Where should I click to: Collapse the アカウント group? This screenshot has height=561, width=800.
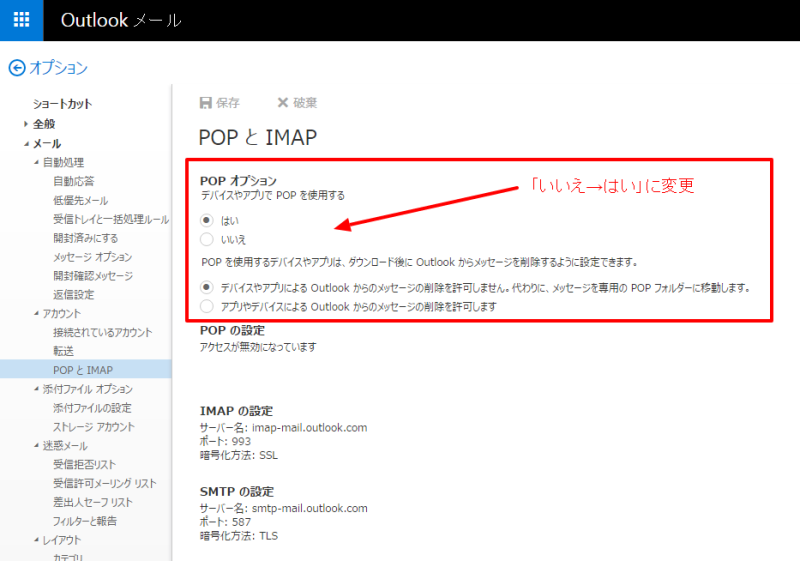click(x=36, y=313)
